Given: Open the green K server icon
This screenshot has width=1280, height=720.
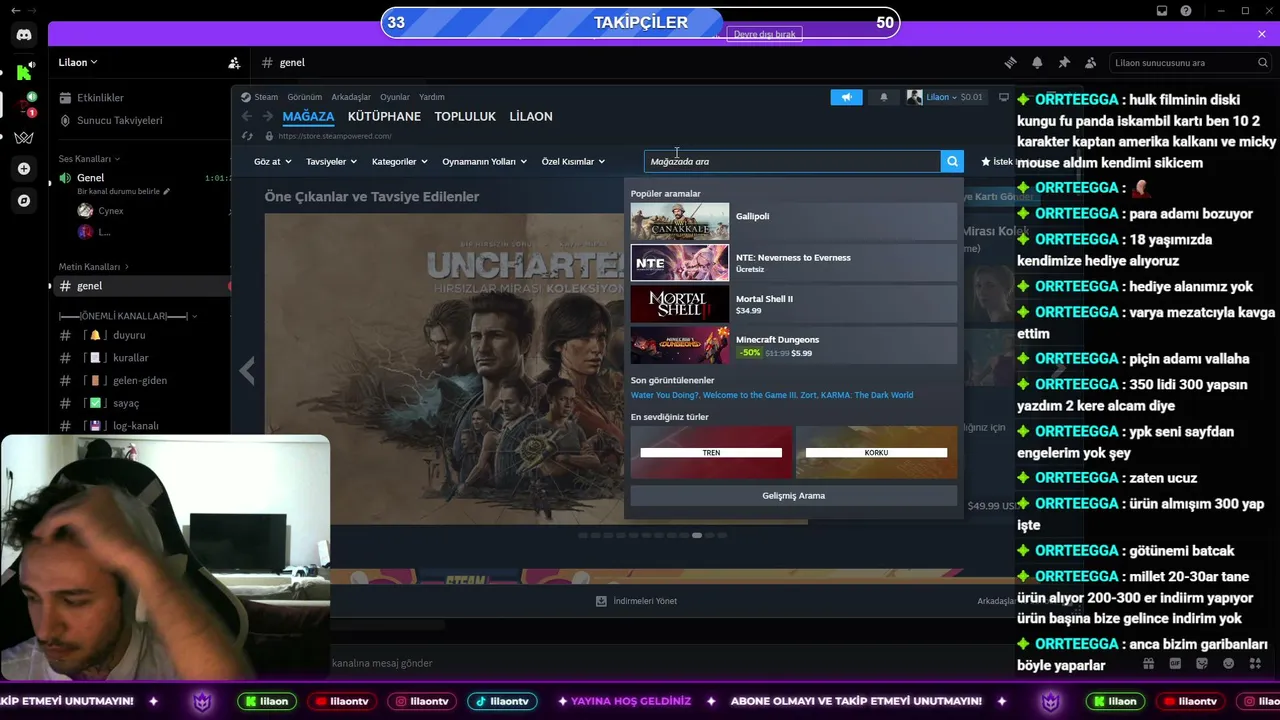Looking at the screenshot, I should point(24,72).
